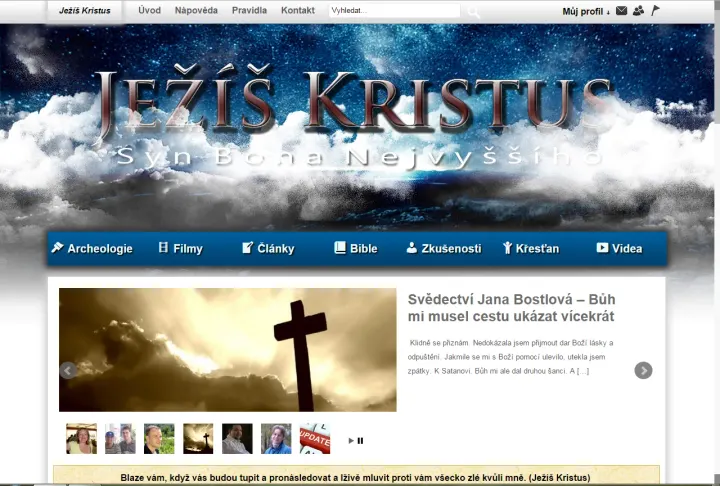Click the Články pencil icon

pos(247,248)
